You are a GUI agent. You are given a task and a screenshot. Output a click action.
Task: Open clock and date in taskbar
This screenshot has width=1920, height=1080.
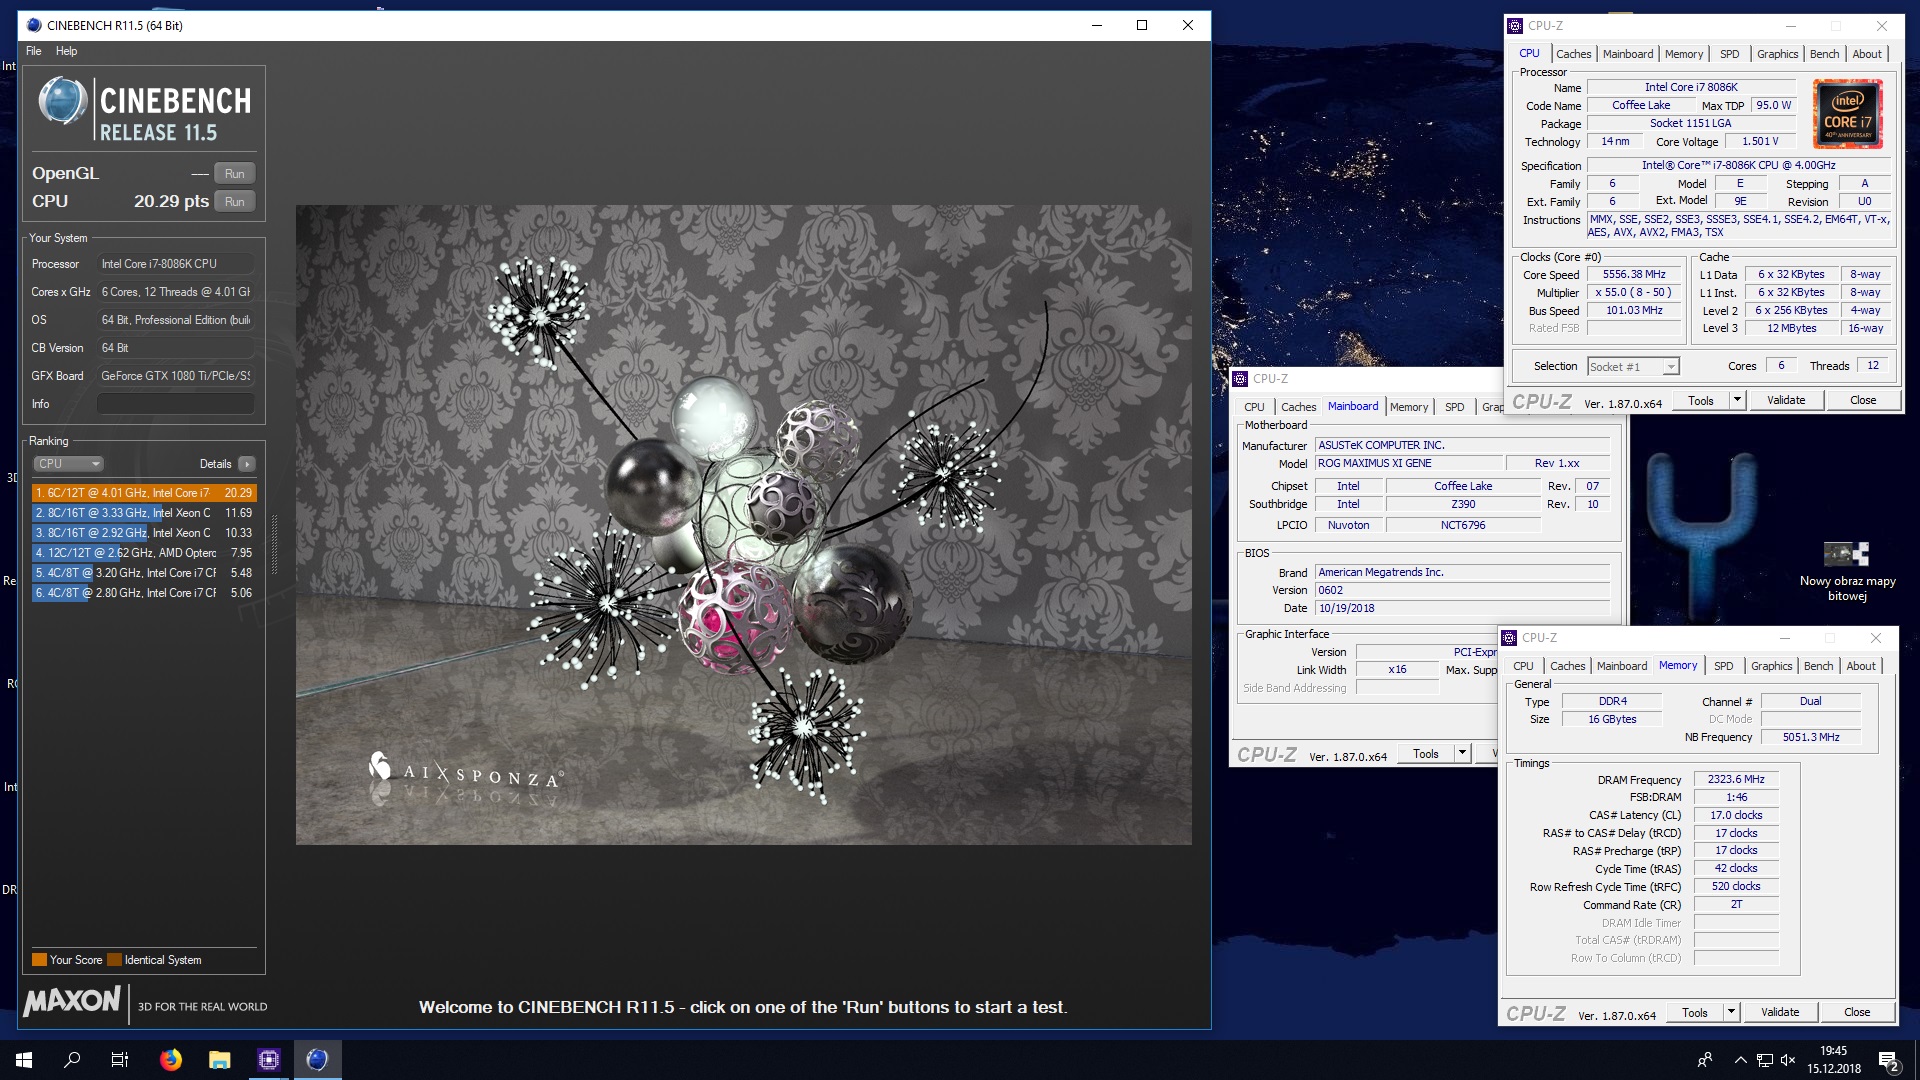pyautogui.click(x=1834, y=1060)
